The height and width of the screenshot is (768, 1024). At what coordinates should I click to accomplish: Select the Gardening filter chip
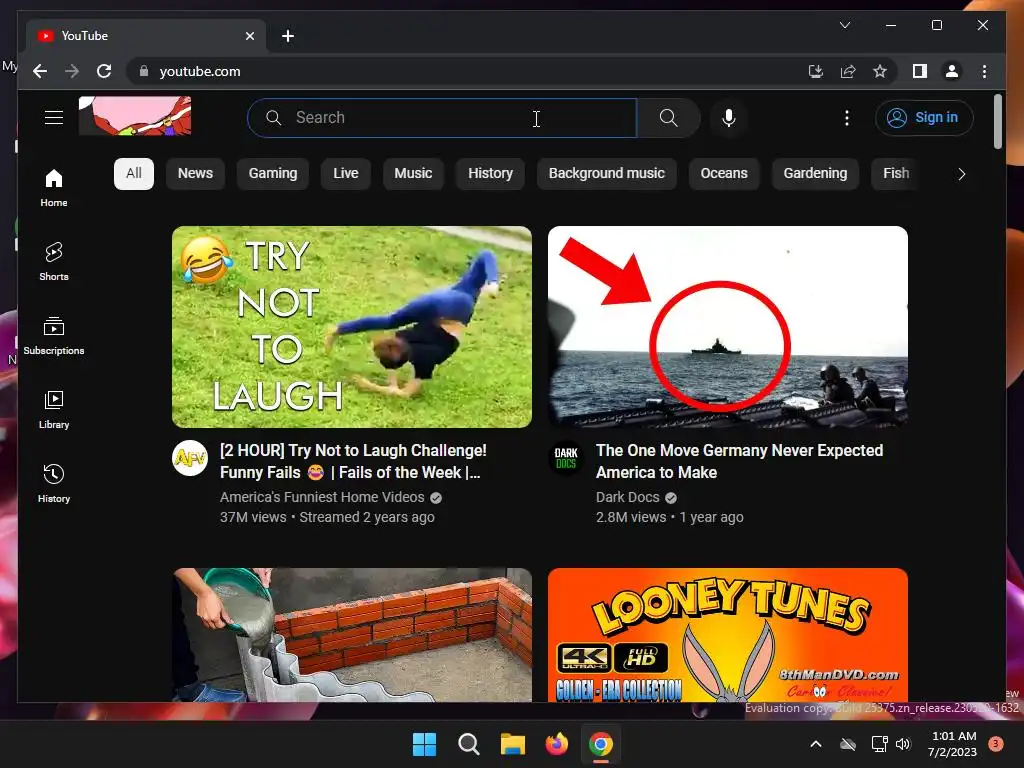coord(815,174)
